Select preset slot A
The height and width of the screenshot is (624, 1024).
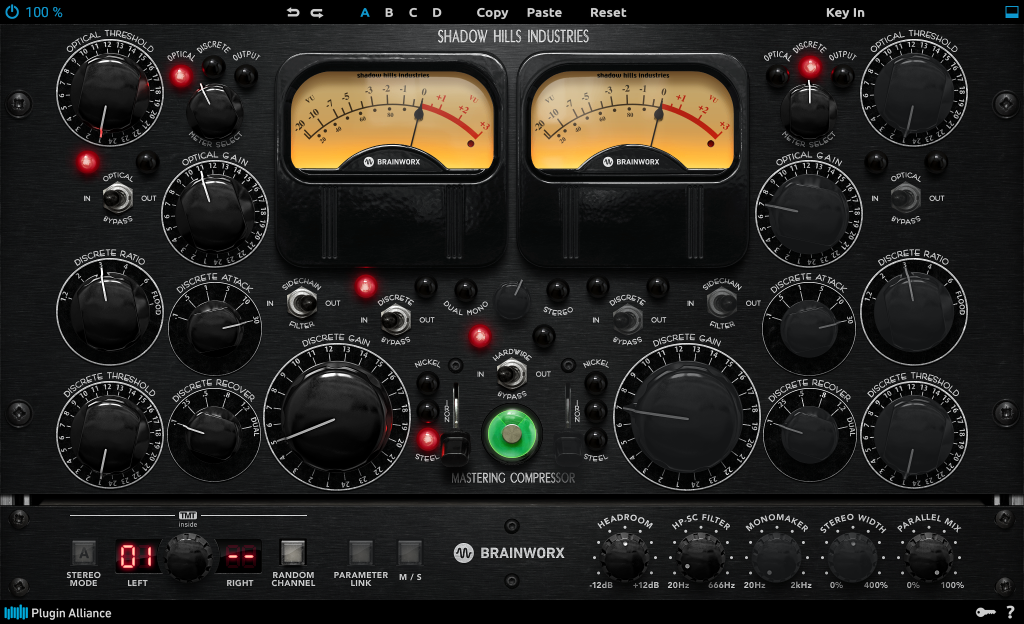point(365,12)
